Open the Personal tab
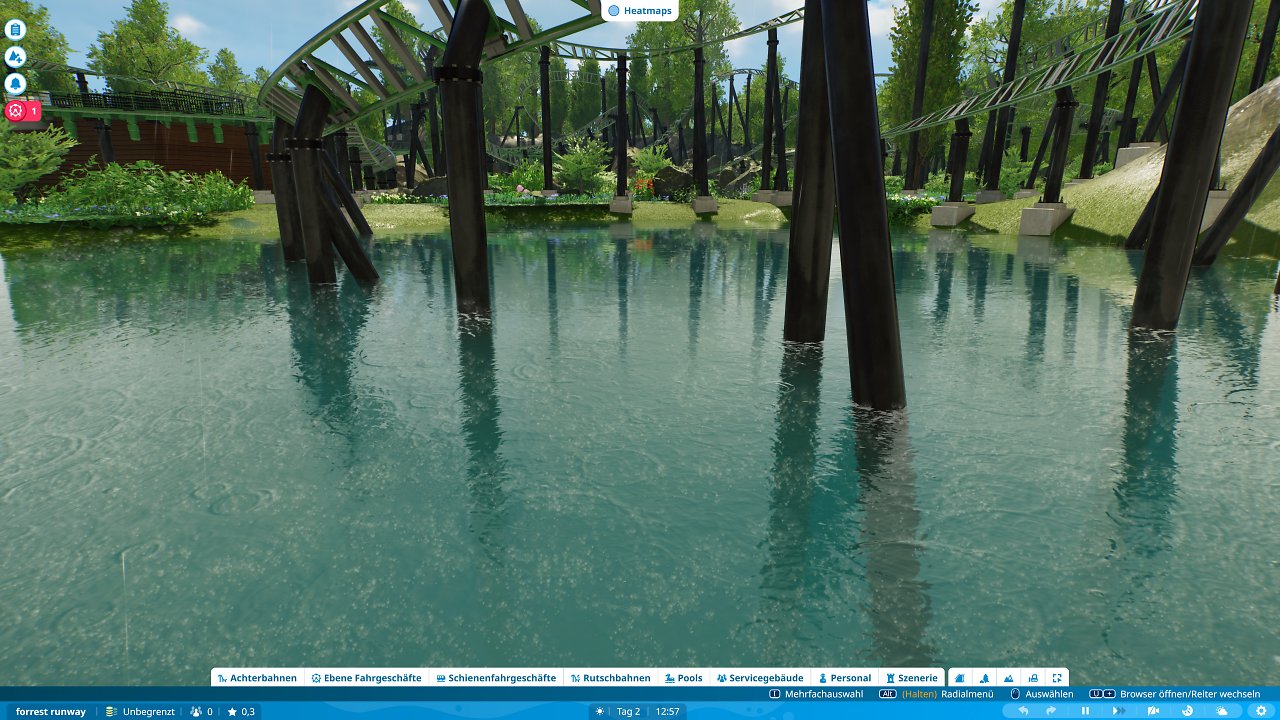Image resolution: width=1280 pixels, height=720 pixels. point(844,678)
